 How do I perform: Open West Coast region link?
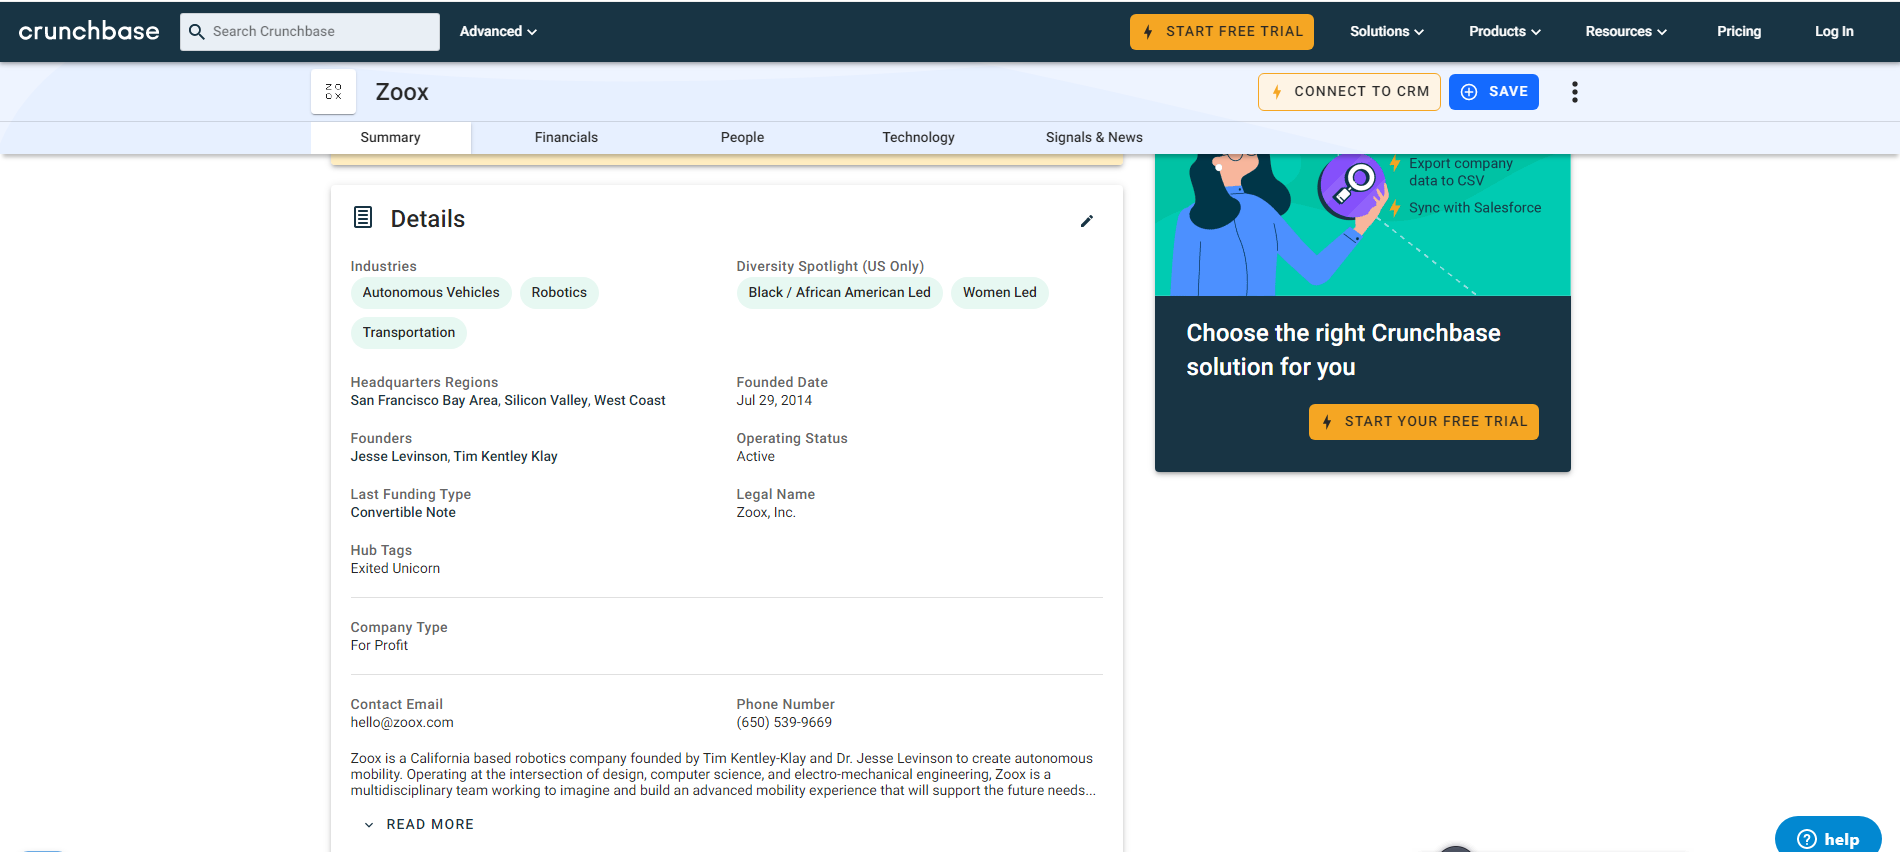[x=630, y=401]
